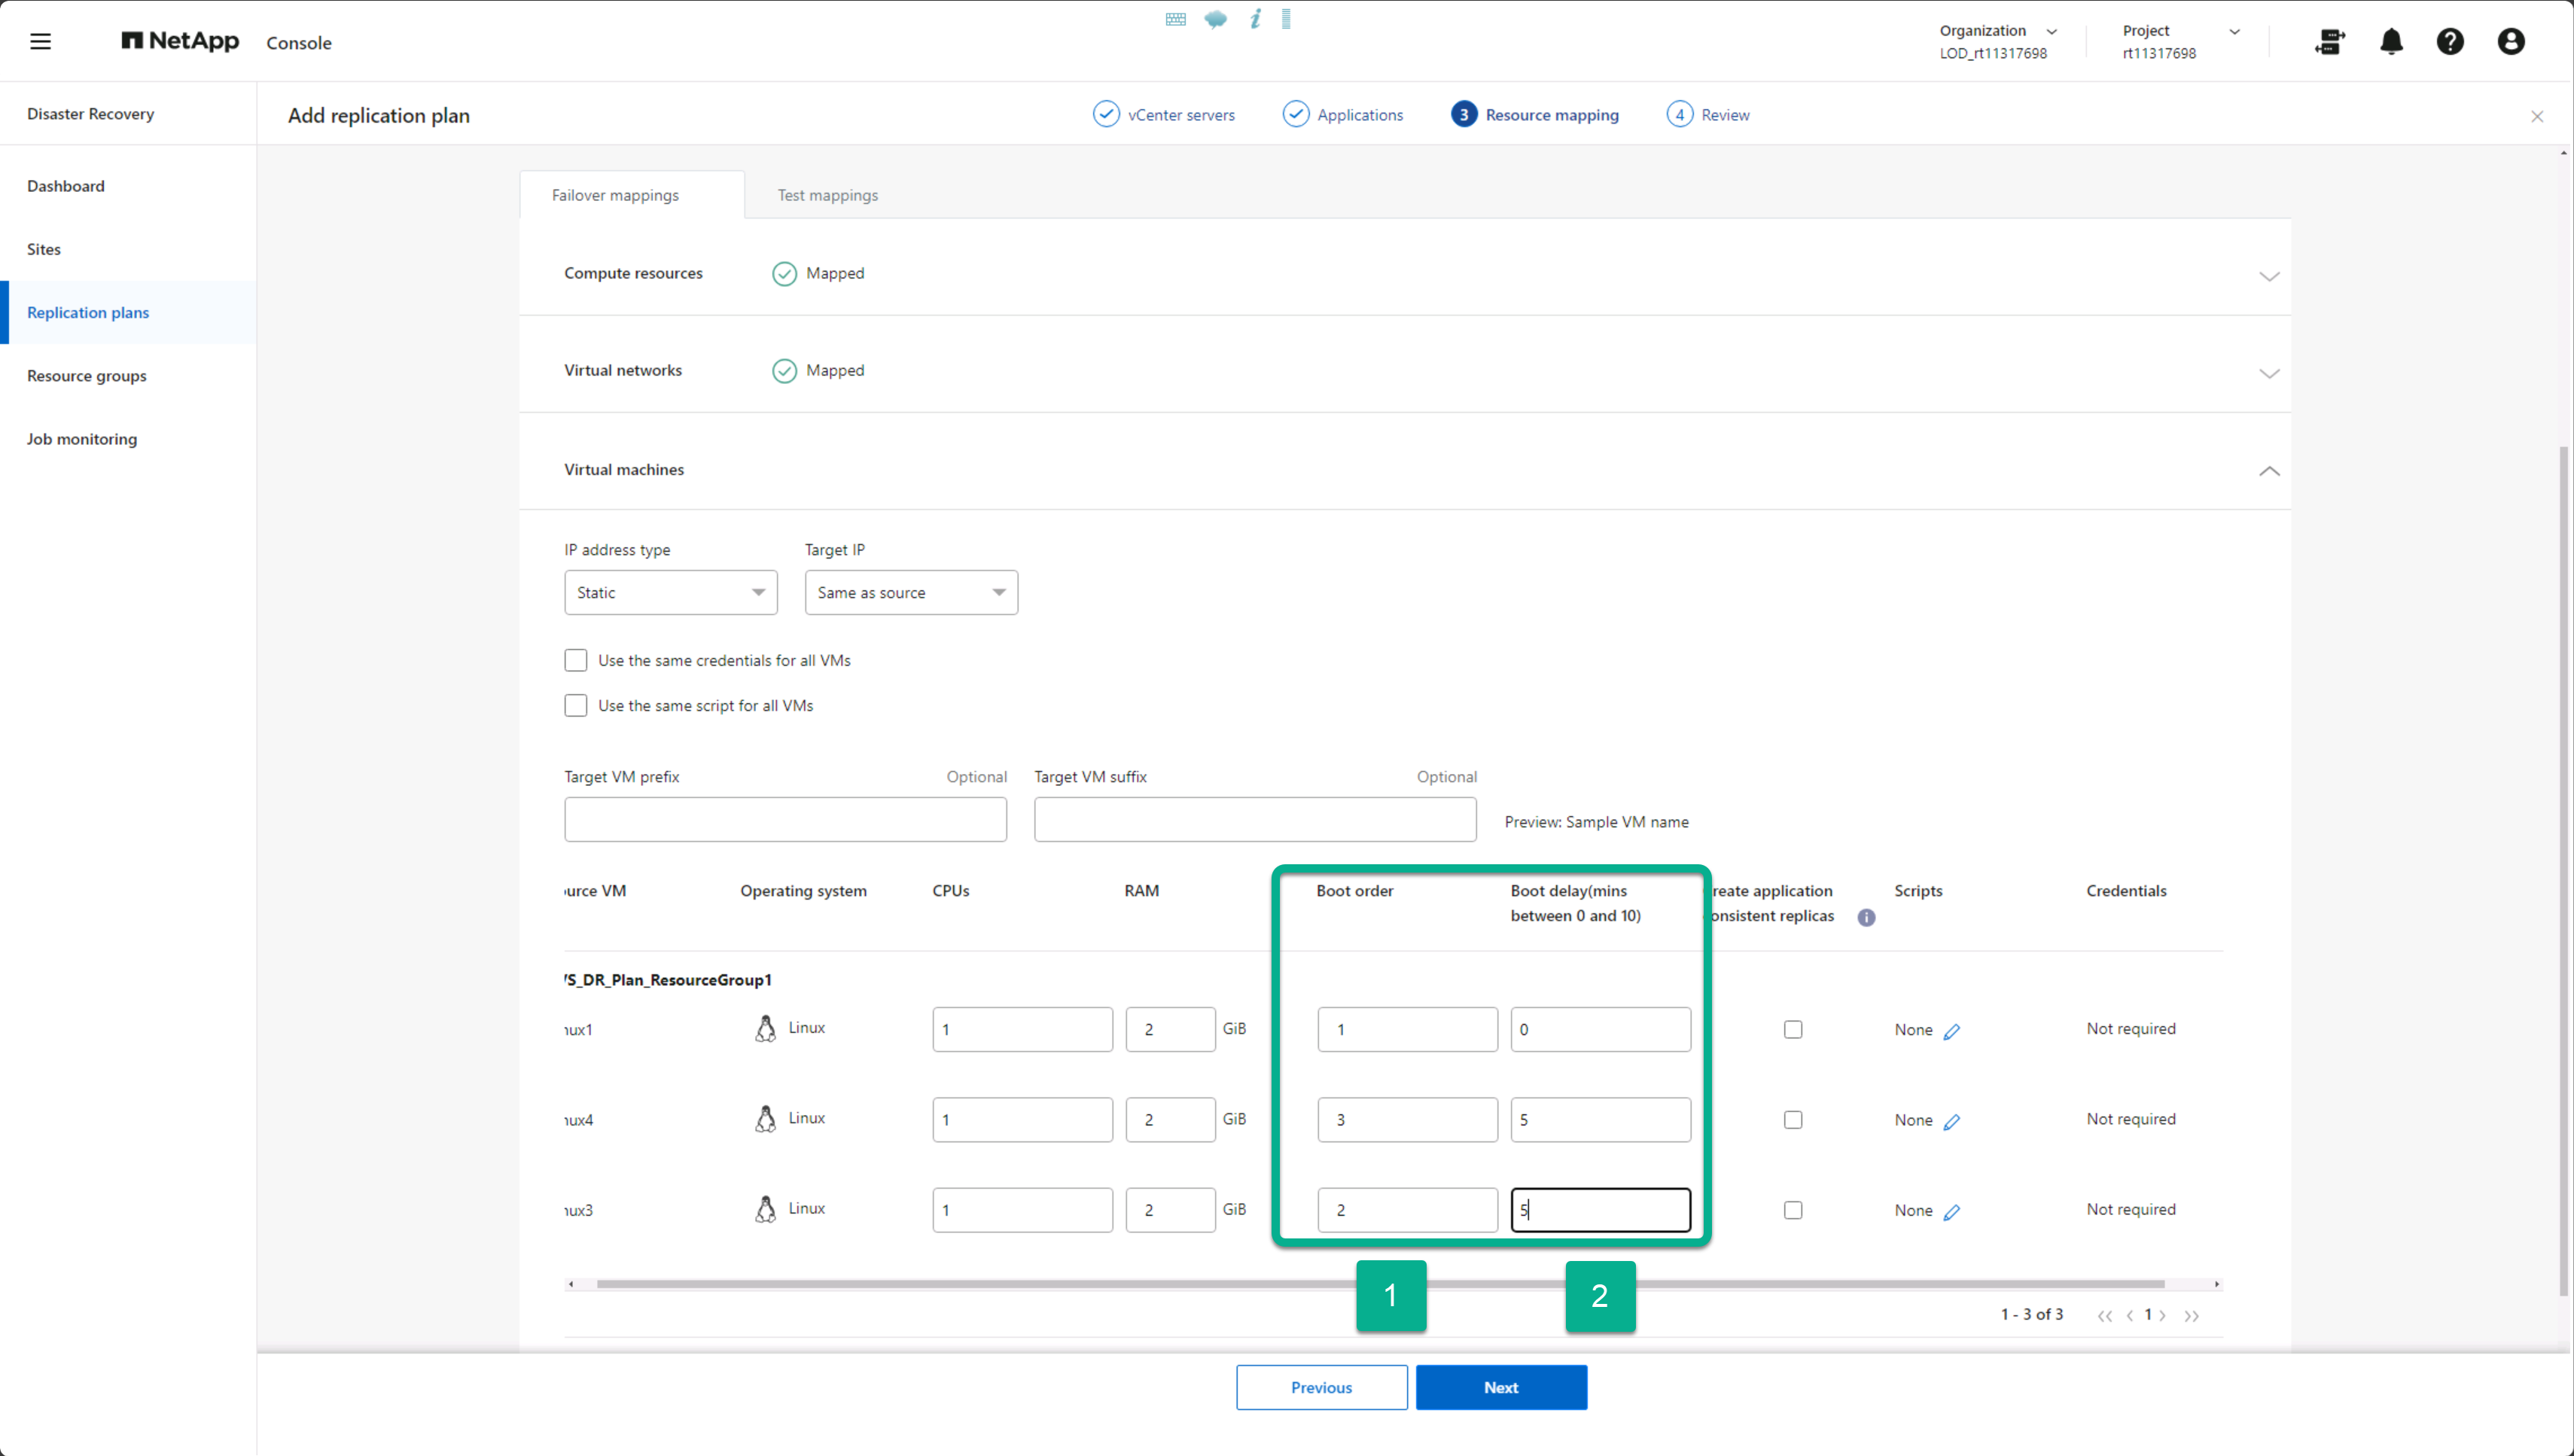Enable same credentials for all VMs
This screenshot has height=1456, width=2574.
[575, 661]
